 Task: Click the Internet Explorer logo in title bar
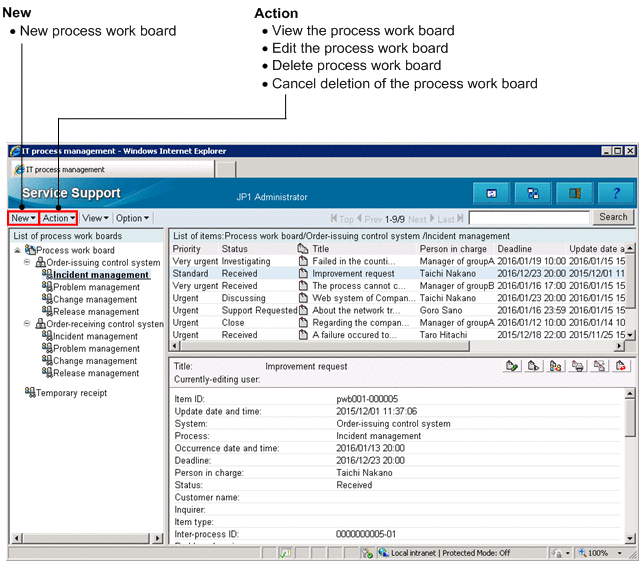pos(15,151)
